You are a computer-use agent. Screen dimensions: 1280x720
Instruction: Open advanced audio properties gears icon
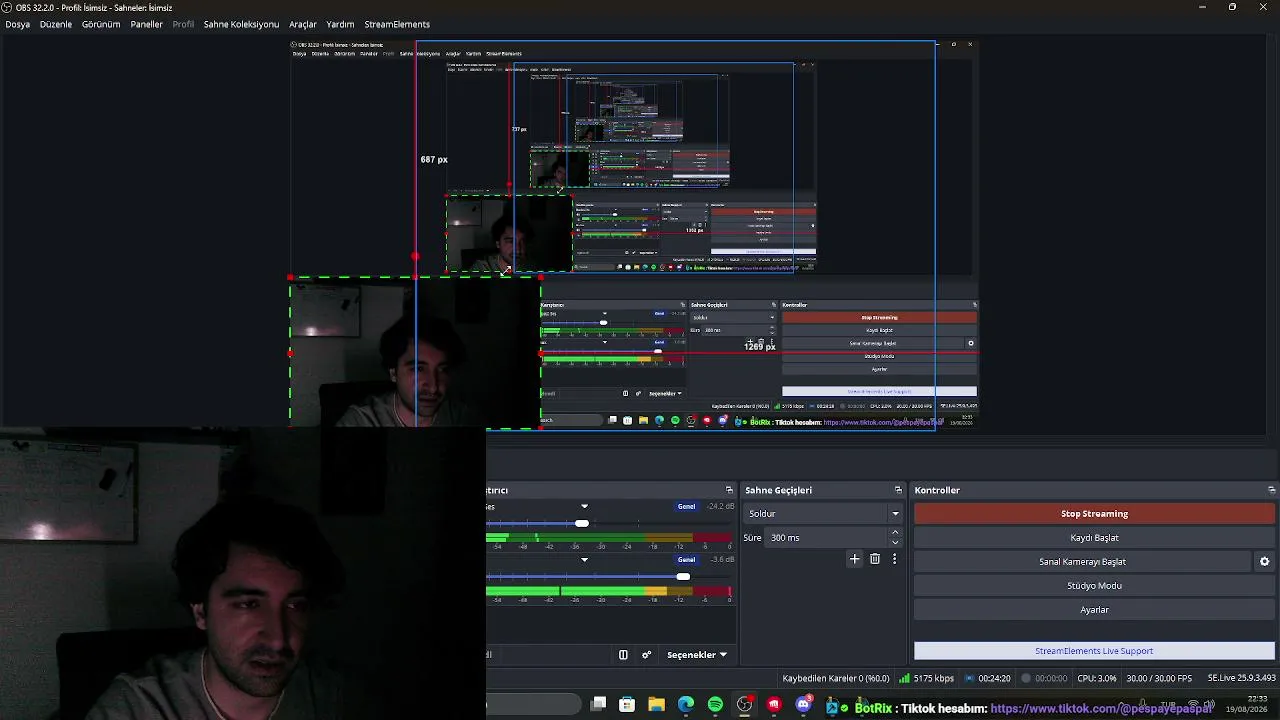tap(646, 655)
